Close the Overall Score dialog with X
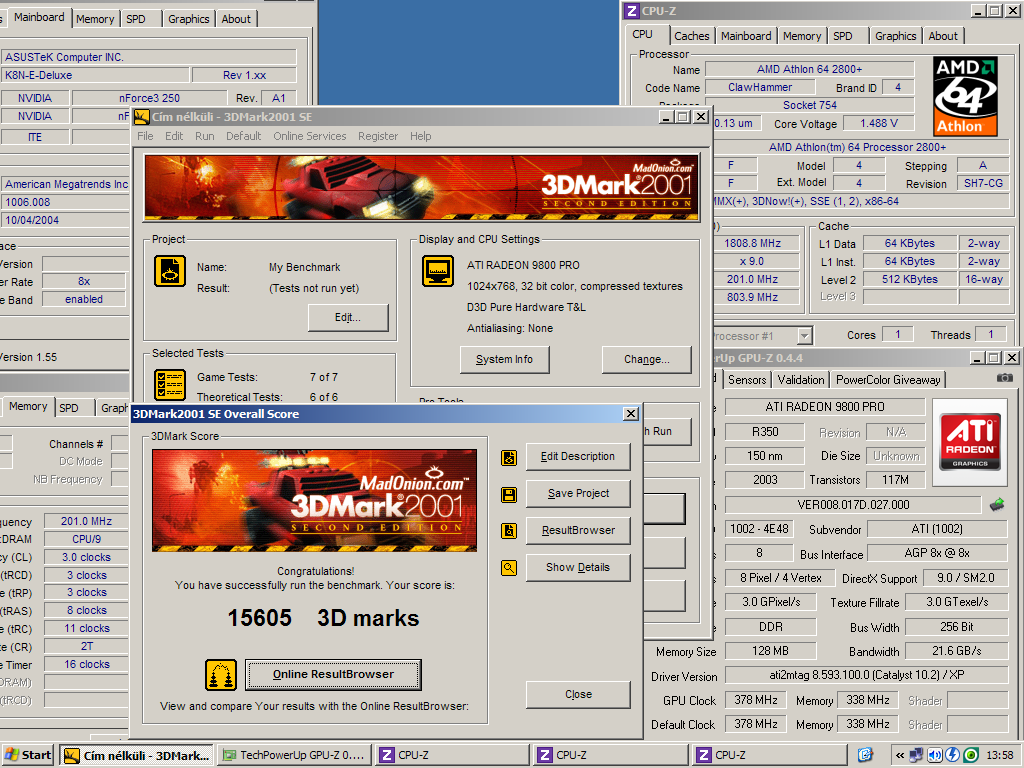 631,413
